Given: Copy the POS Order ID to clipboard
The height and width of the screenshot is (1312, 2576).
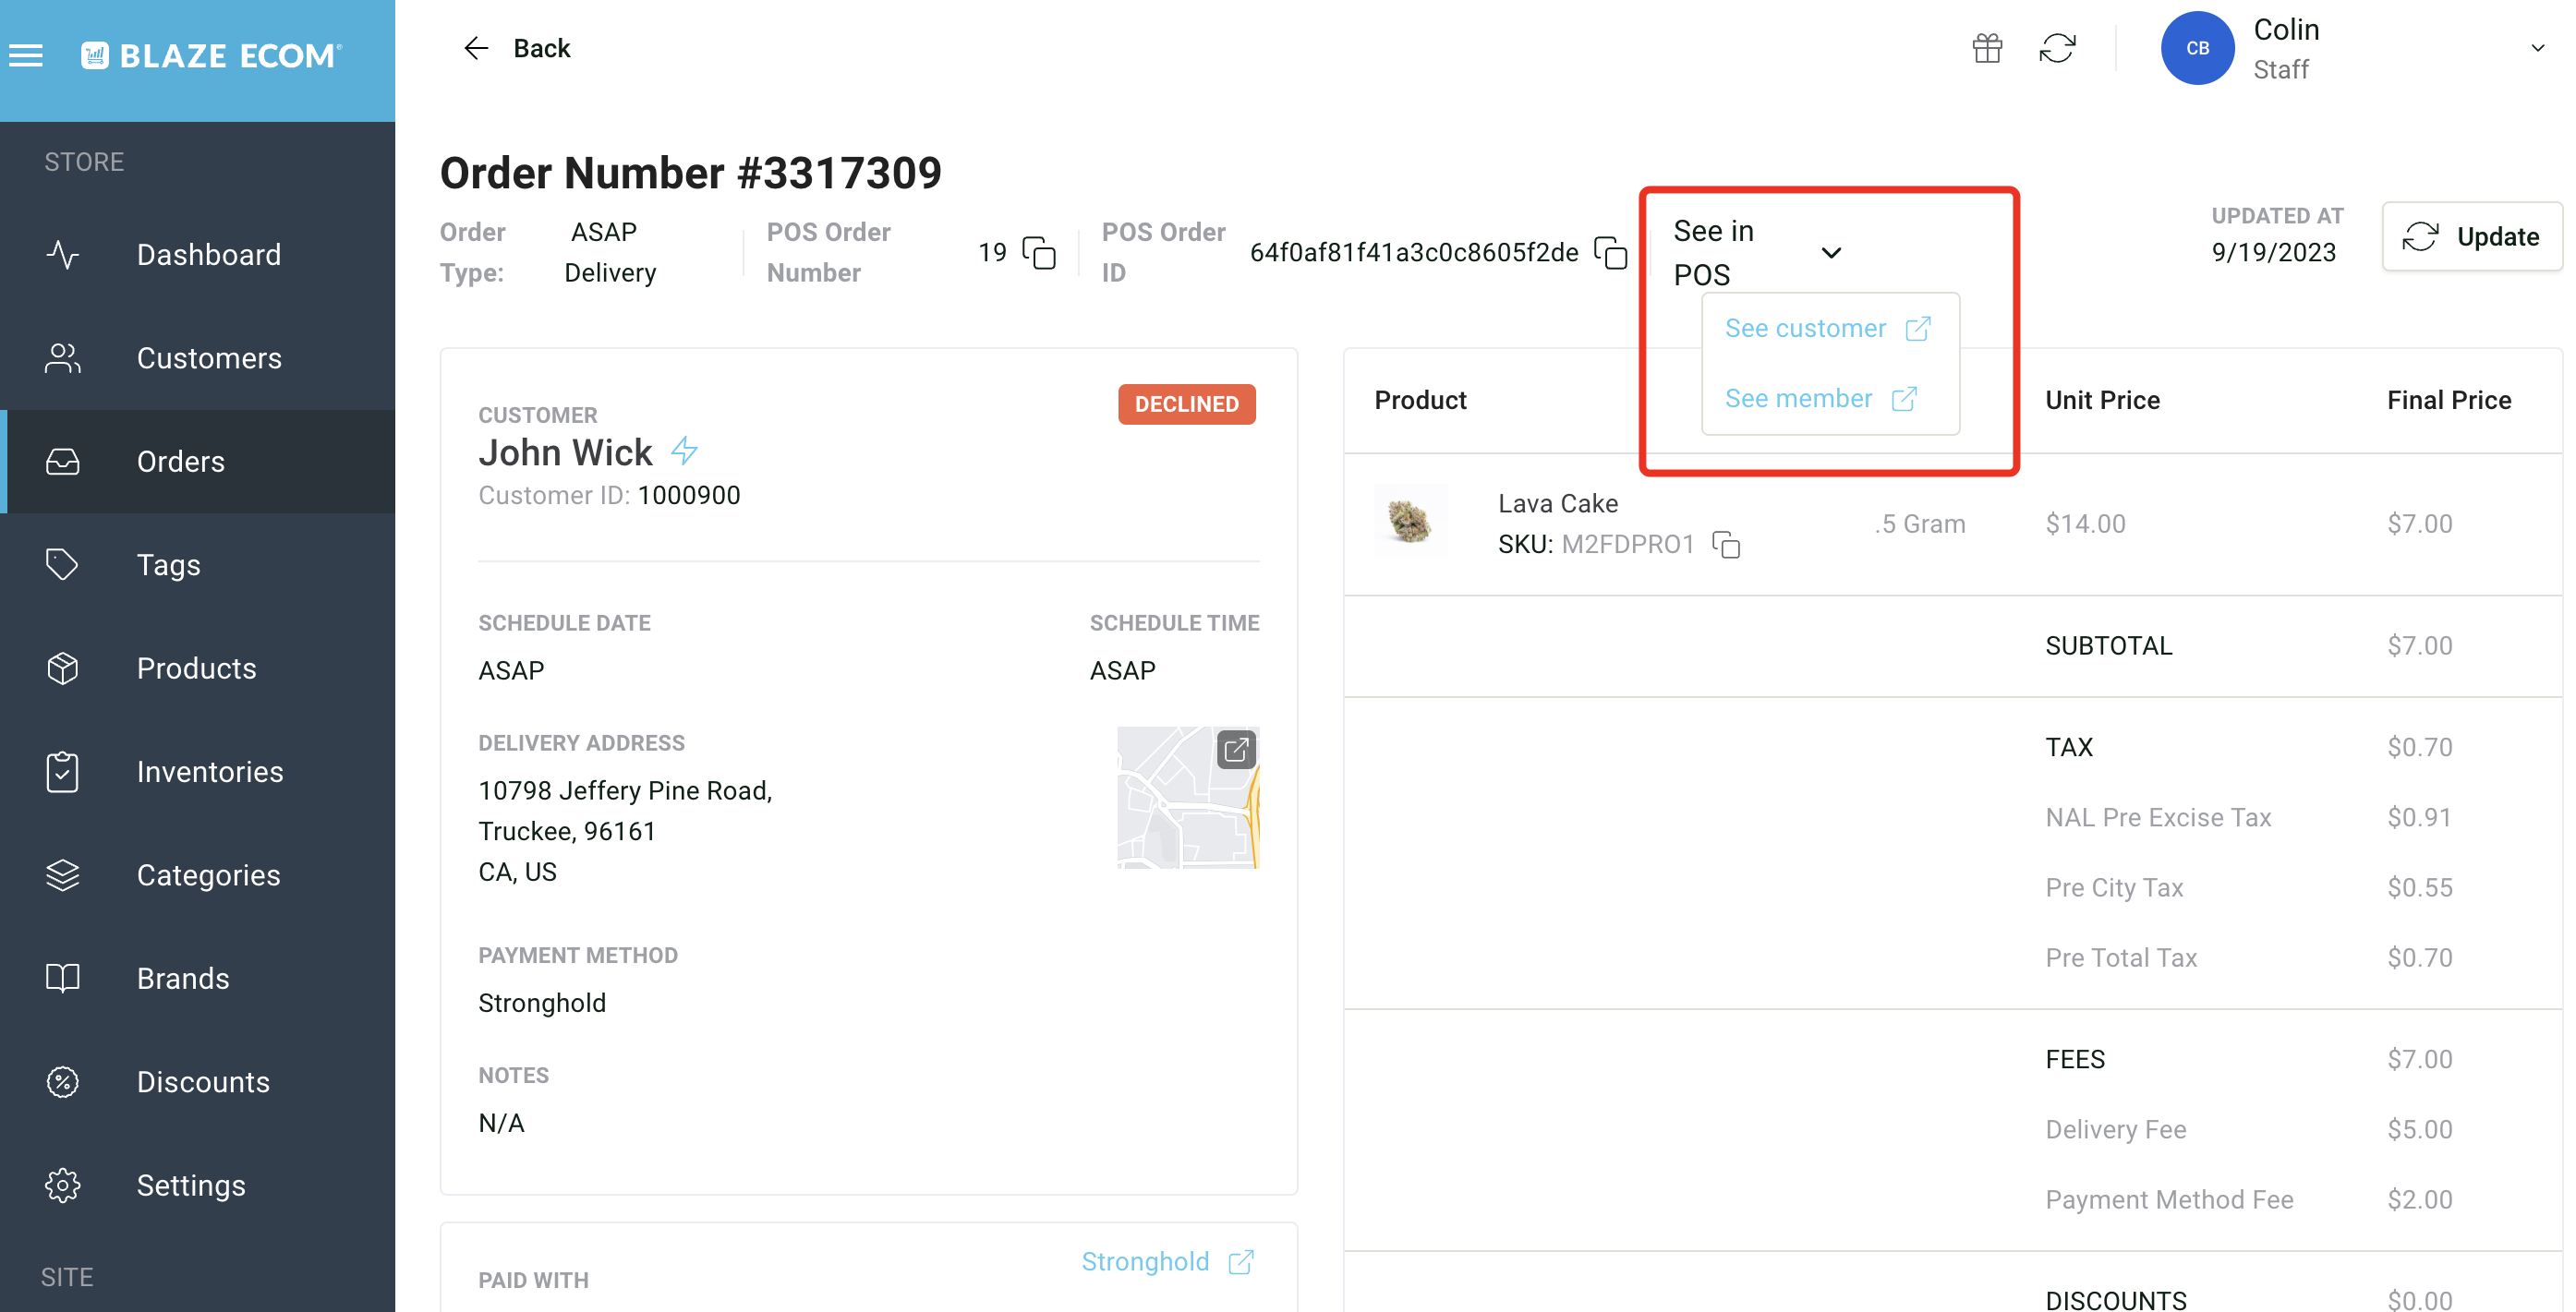Looking at the screenshot, I should point(1612,255).
